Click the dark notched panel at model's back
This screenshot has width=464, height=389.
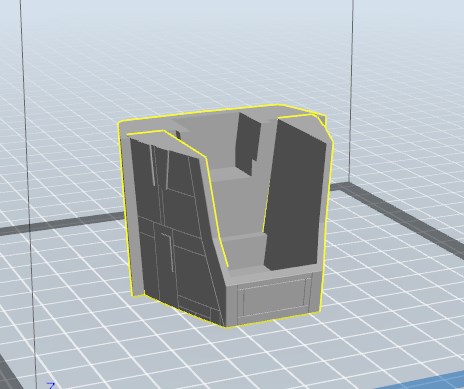(248, 143)
